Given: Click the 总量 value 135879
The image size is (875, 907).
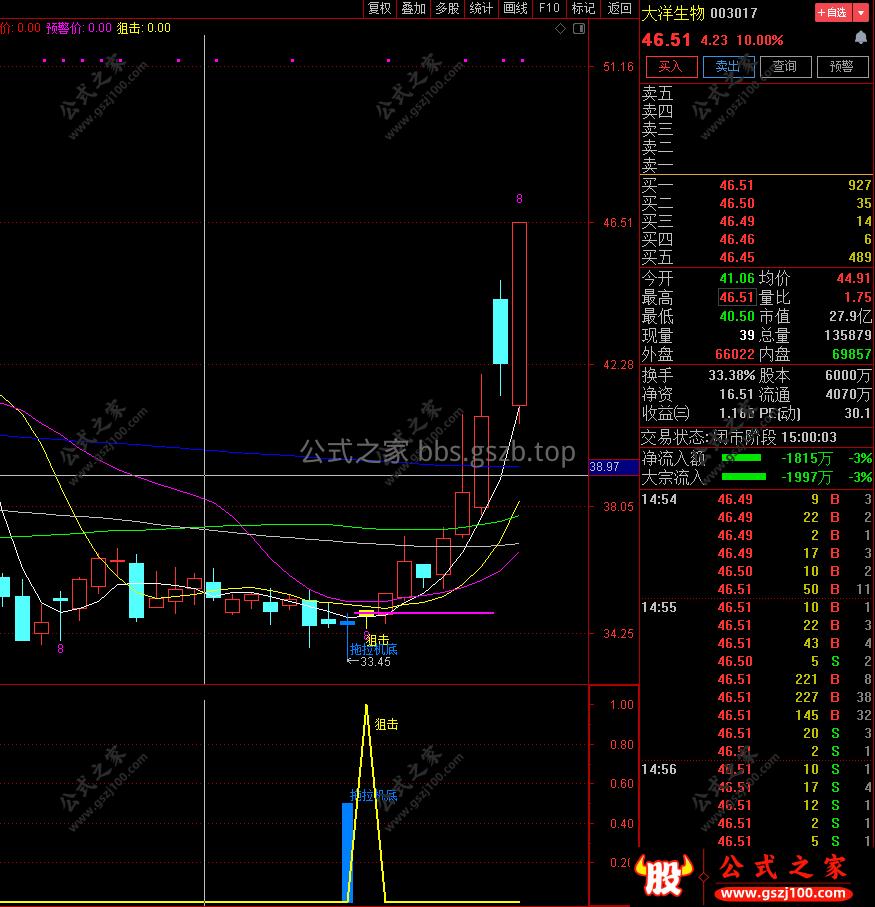Looking at the screenshot, I should point(847,335).
